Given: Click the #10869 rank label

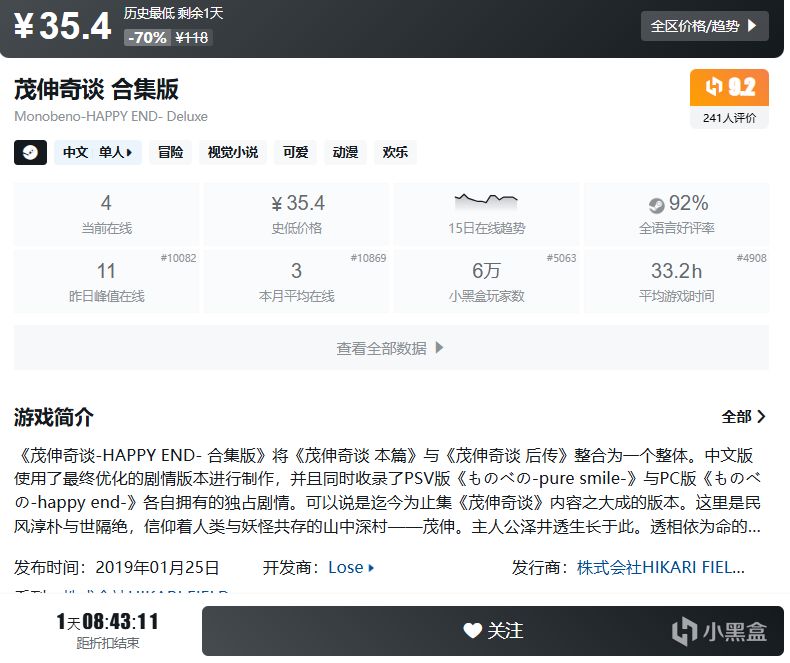Looking at the screenshot, I should pos(368,258).
